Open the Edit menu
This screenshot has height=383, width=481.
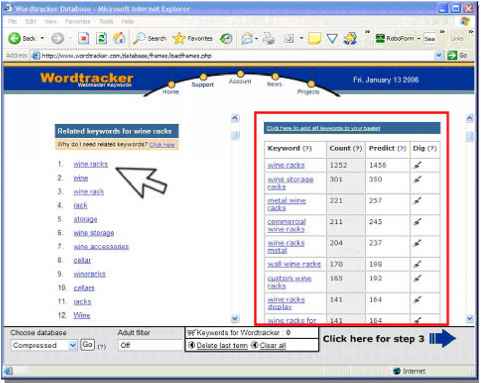tap(30, 21)
